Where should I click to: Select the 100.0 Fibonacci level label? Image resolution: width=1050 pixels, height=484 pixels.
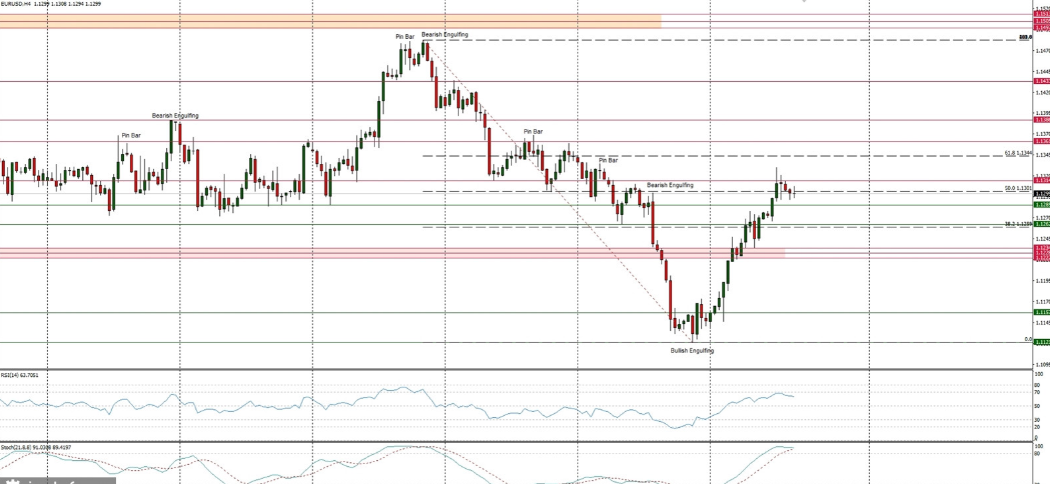[x=1024, y=37]
